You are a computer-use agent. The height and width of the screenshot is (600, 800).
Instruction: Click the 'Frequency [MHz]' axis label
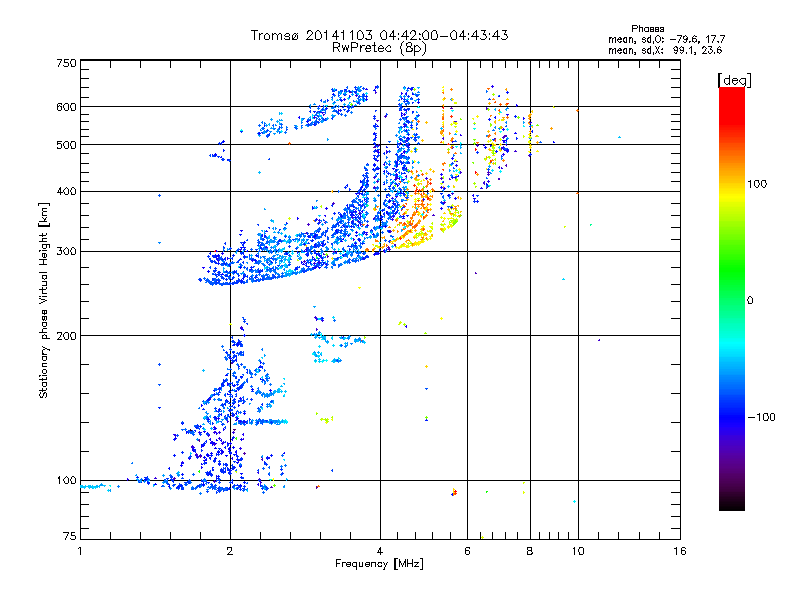[379, 564]
